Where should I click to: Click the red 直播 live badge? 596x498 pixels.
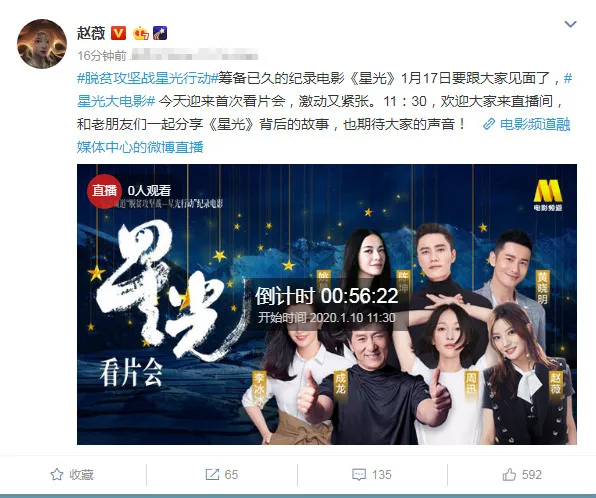pyautogui.click(x=105, y=191)
